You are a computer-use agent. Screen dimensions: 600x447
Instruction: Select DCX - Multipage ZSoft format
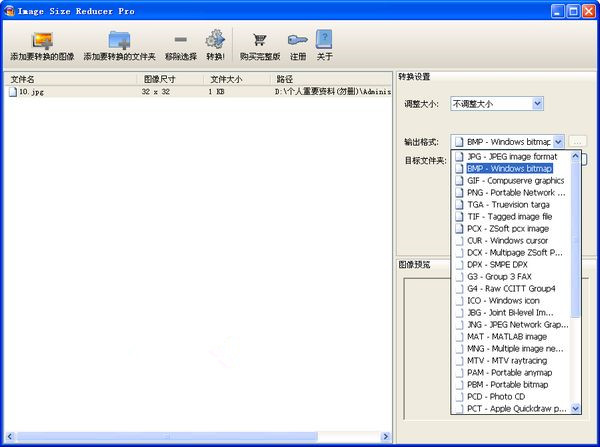pyautogui.click(x=511, y=253)
